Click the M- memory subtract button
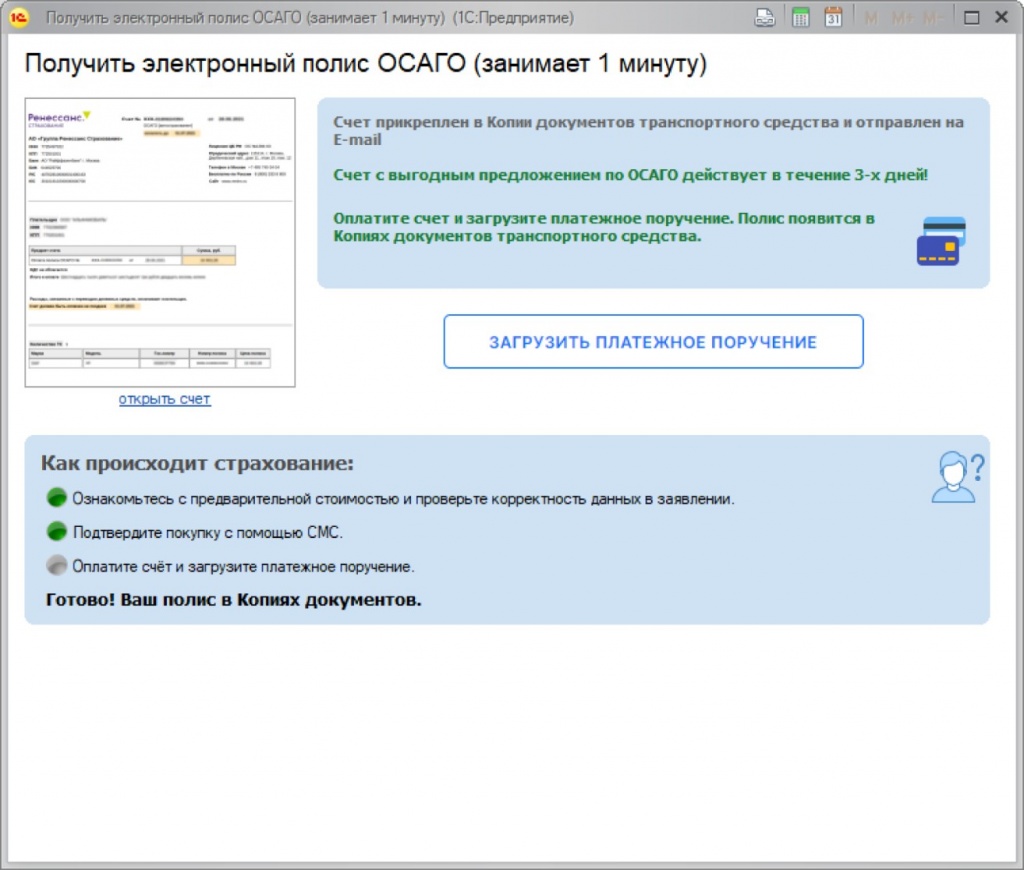This screenshot has width=1024, height=870. pyautogui.click(x=933, y=18)
